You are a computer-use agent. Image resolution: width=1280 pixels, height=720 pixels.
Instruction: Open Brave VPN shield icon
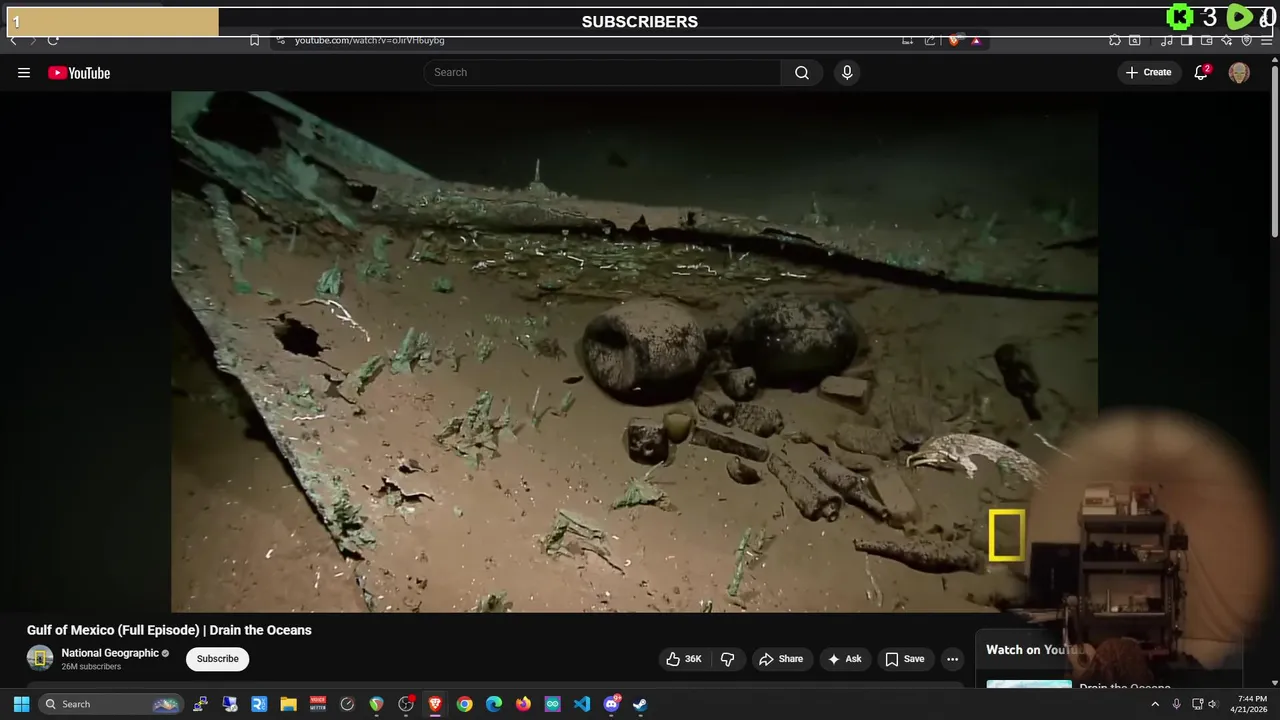coord(1247,41)
